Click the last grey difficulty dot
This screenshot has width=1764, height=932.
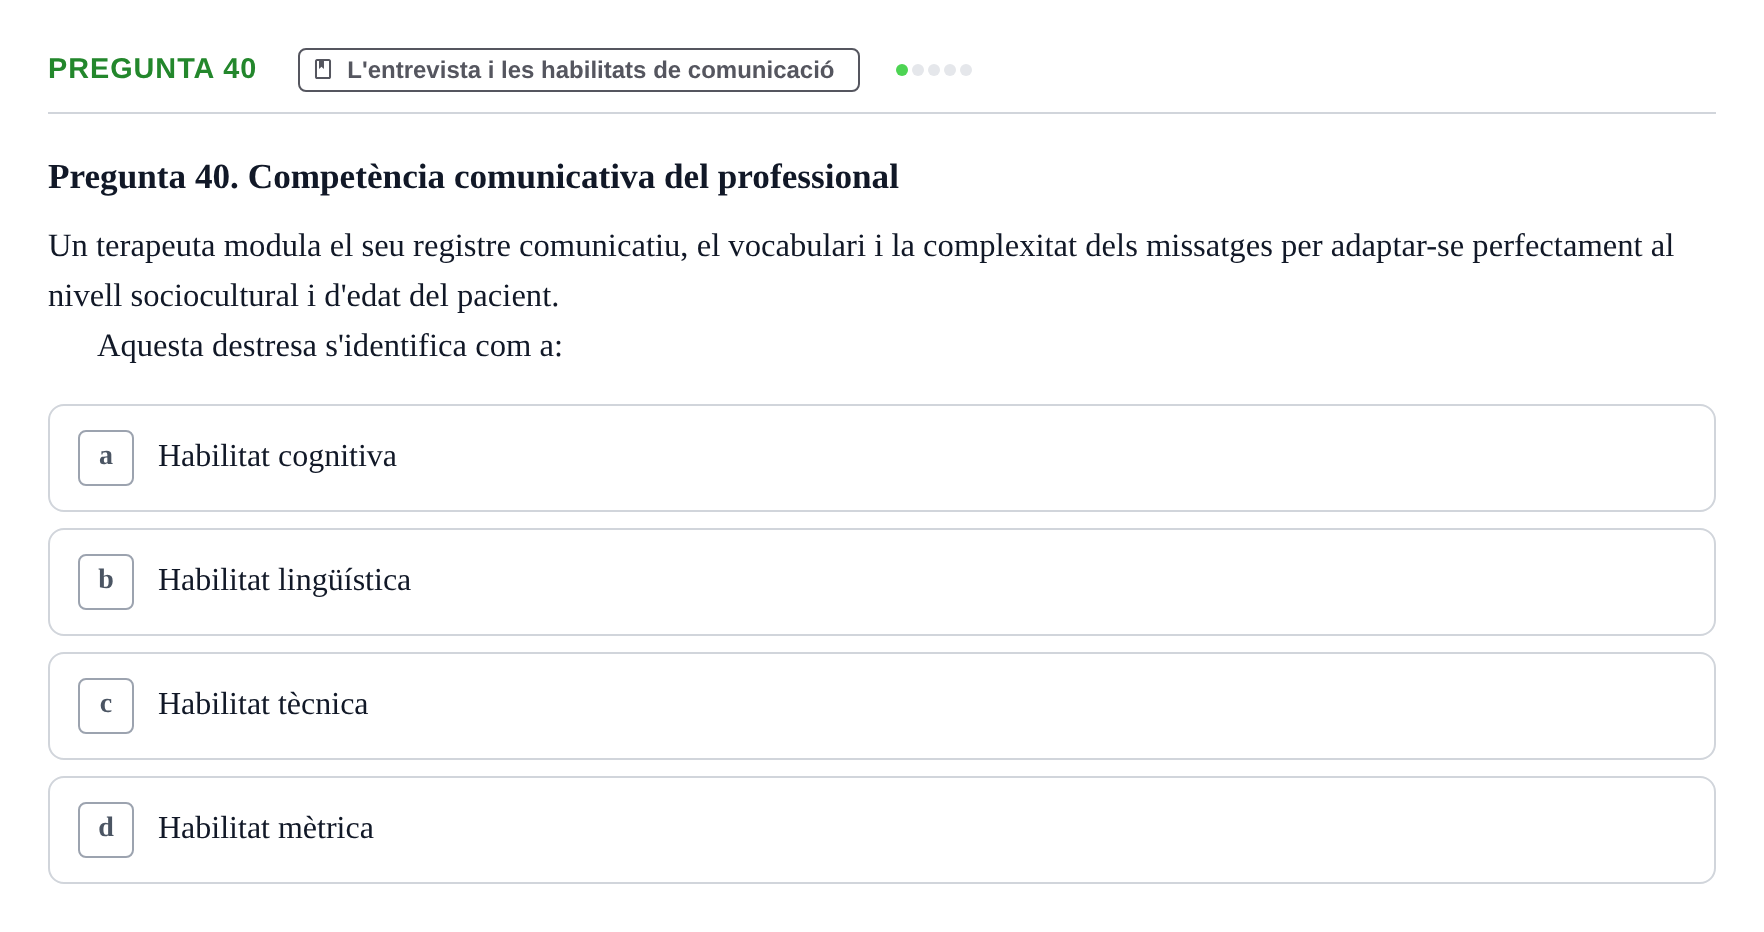tap(966, 70)
